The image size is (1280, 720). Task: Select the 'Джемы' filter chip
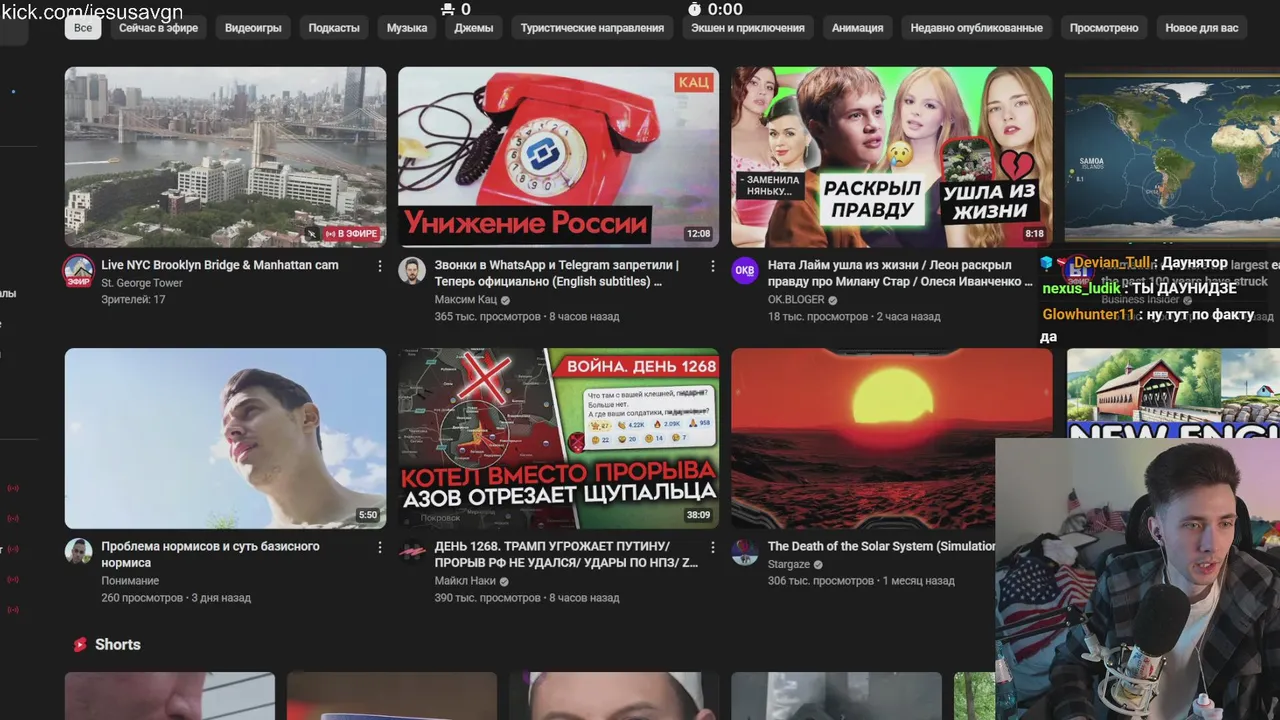[x=474, y=28]
